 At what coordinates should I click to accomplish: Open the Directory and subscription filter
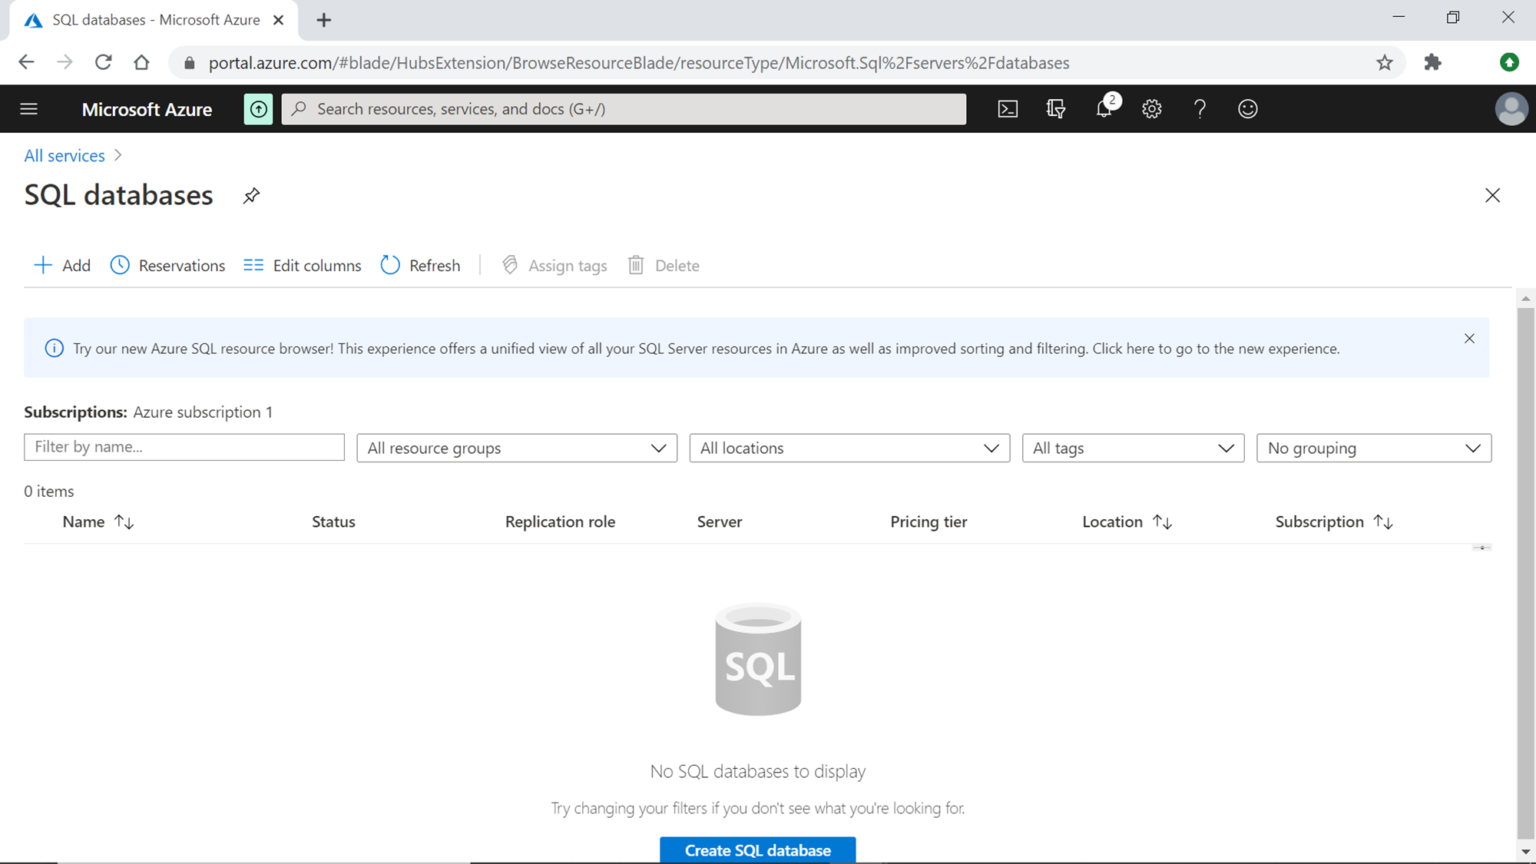click(1055, 109)
